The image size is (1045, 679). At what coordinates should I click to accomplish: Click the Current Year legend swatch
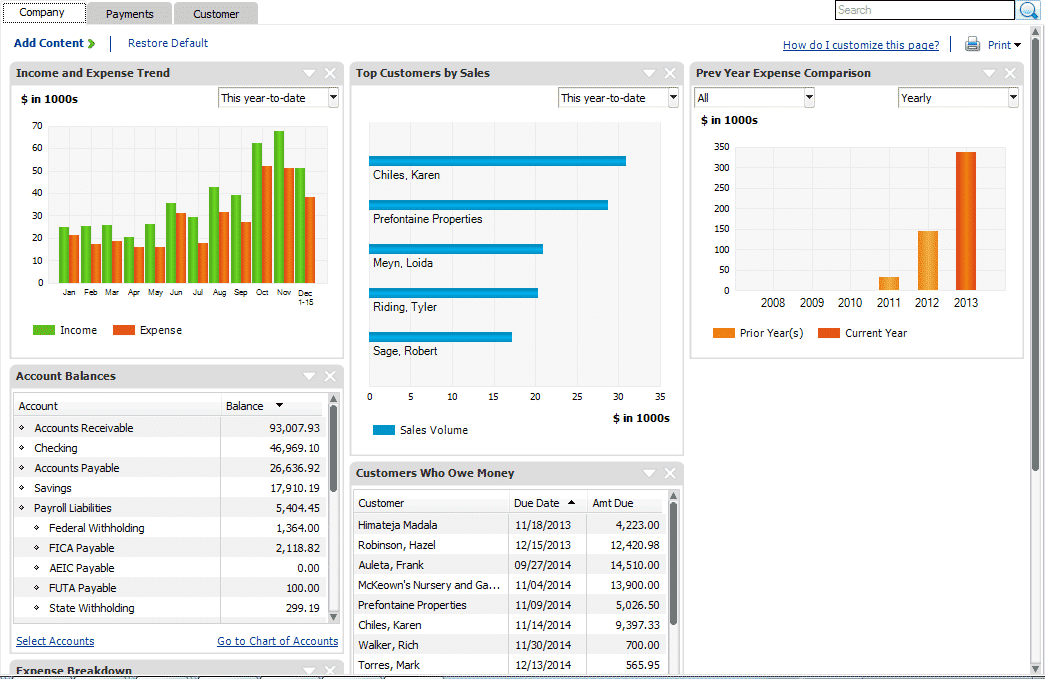[x=829, y=333]
